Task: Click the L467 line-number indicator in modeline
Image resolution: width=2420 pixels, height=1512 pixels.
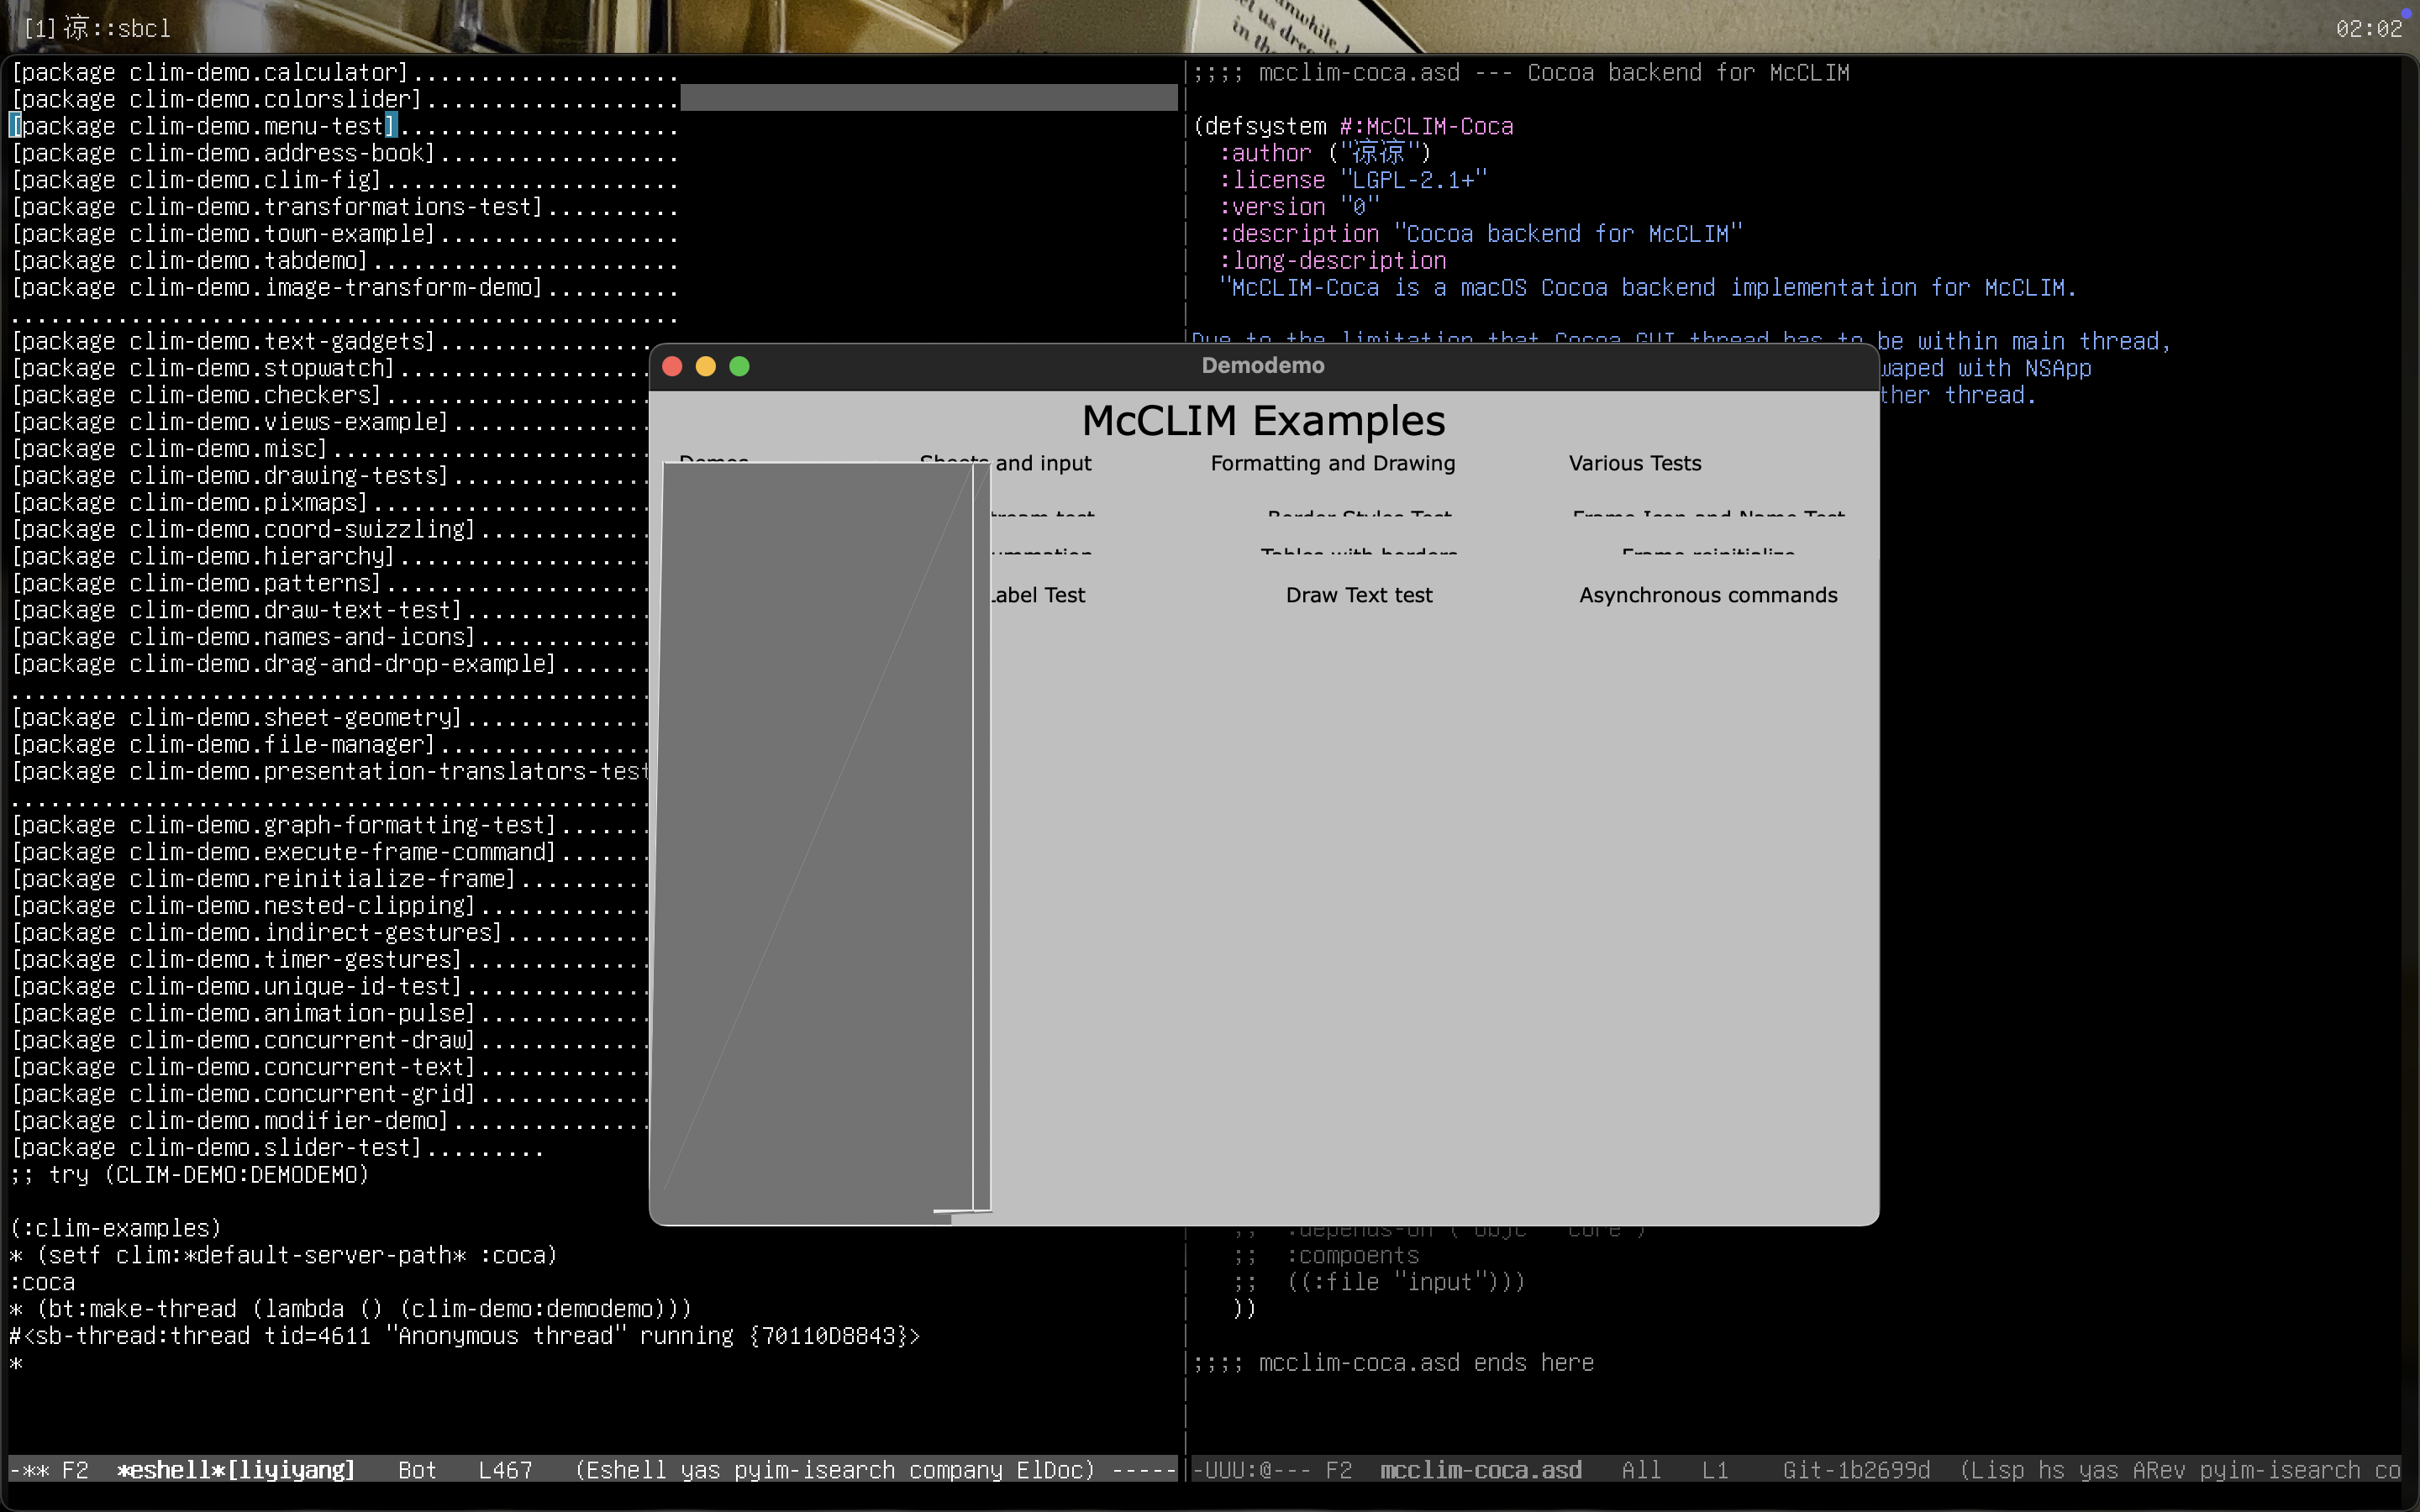Action: [x=505, y=1469]
